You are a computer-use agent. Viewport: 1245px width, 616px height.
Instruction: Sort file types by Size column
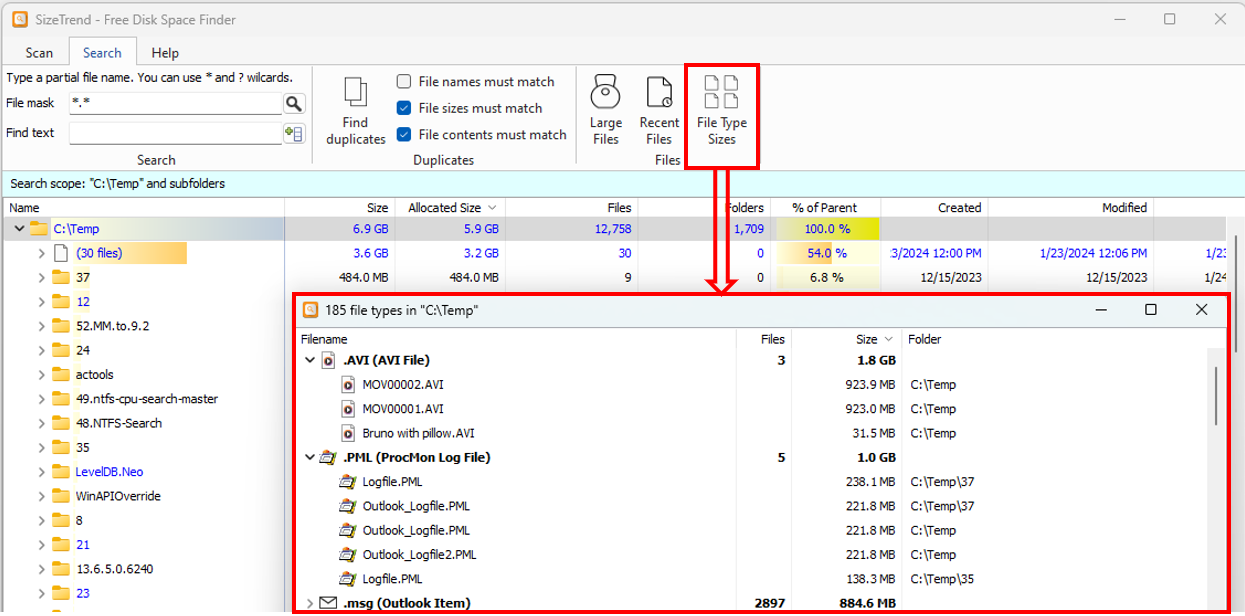click(x=847, y=339)
